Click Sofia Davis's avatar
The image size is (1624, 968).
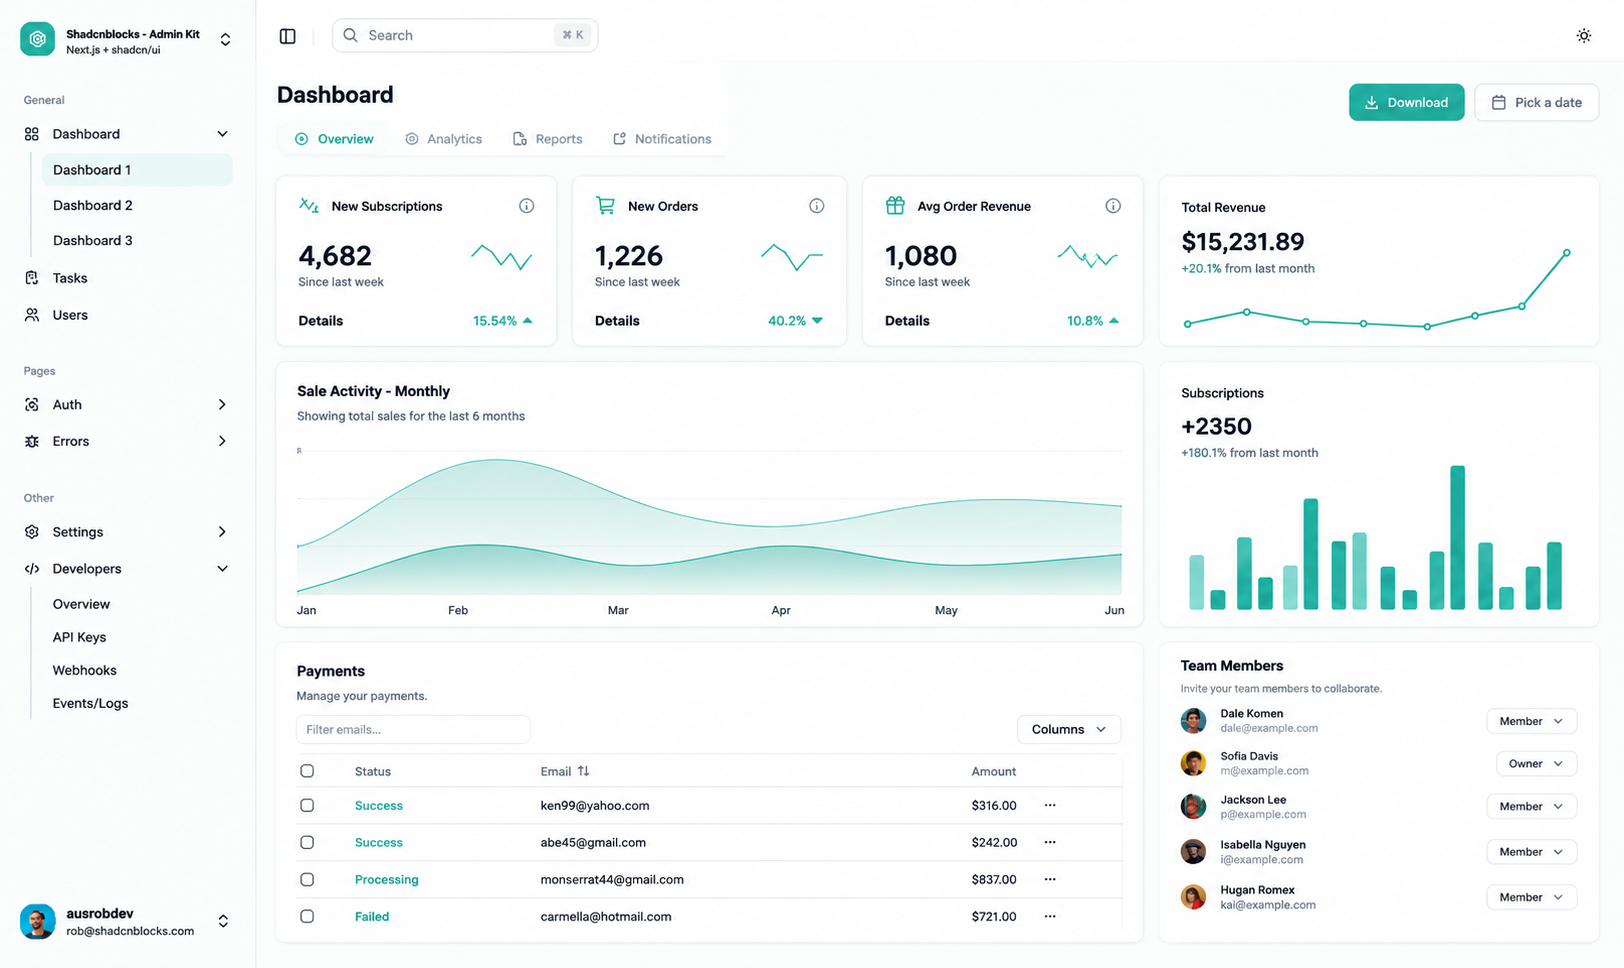click(x=1193, y=764)
